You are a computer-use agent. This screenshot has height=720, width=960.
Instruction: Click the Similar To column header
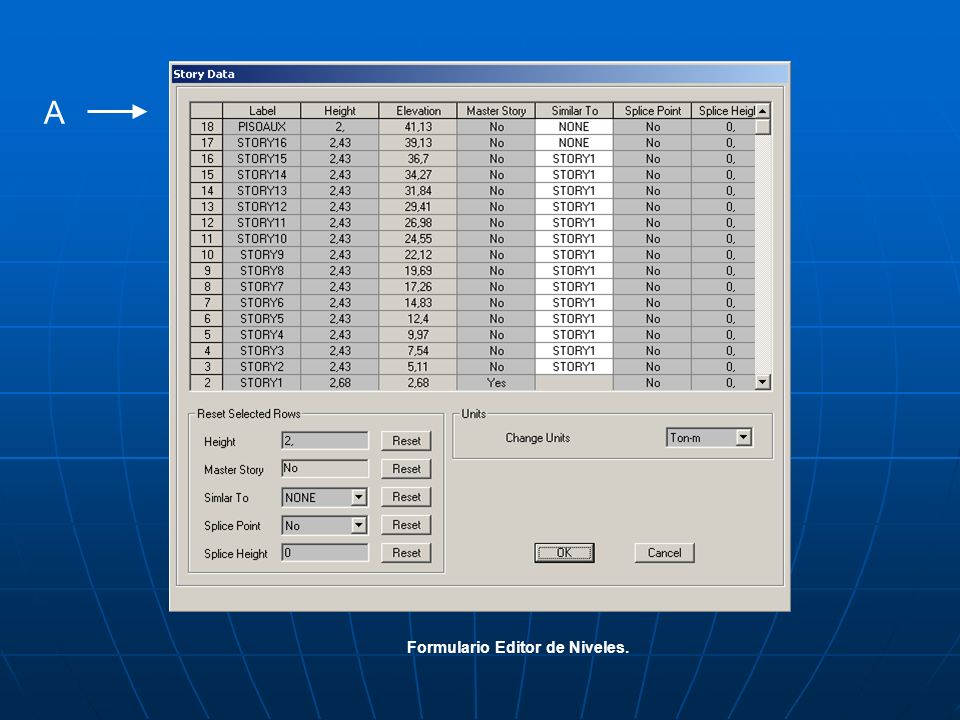coord(574,111)
